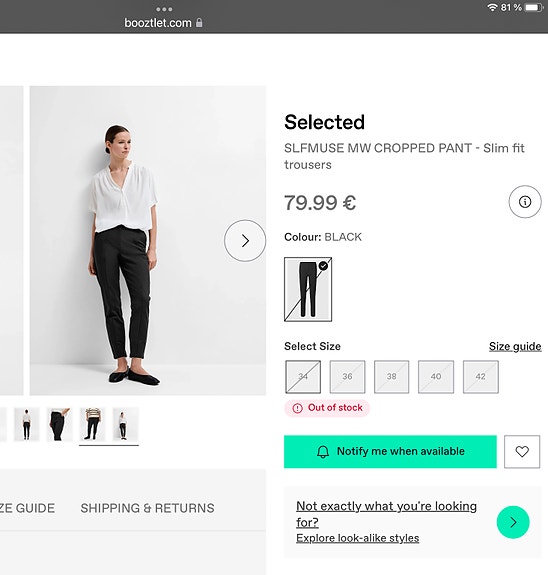View the striped top model thumbnail
The height and width of the screenshot is (575, 548).
[92, 424]
